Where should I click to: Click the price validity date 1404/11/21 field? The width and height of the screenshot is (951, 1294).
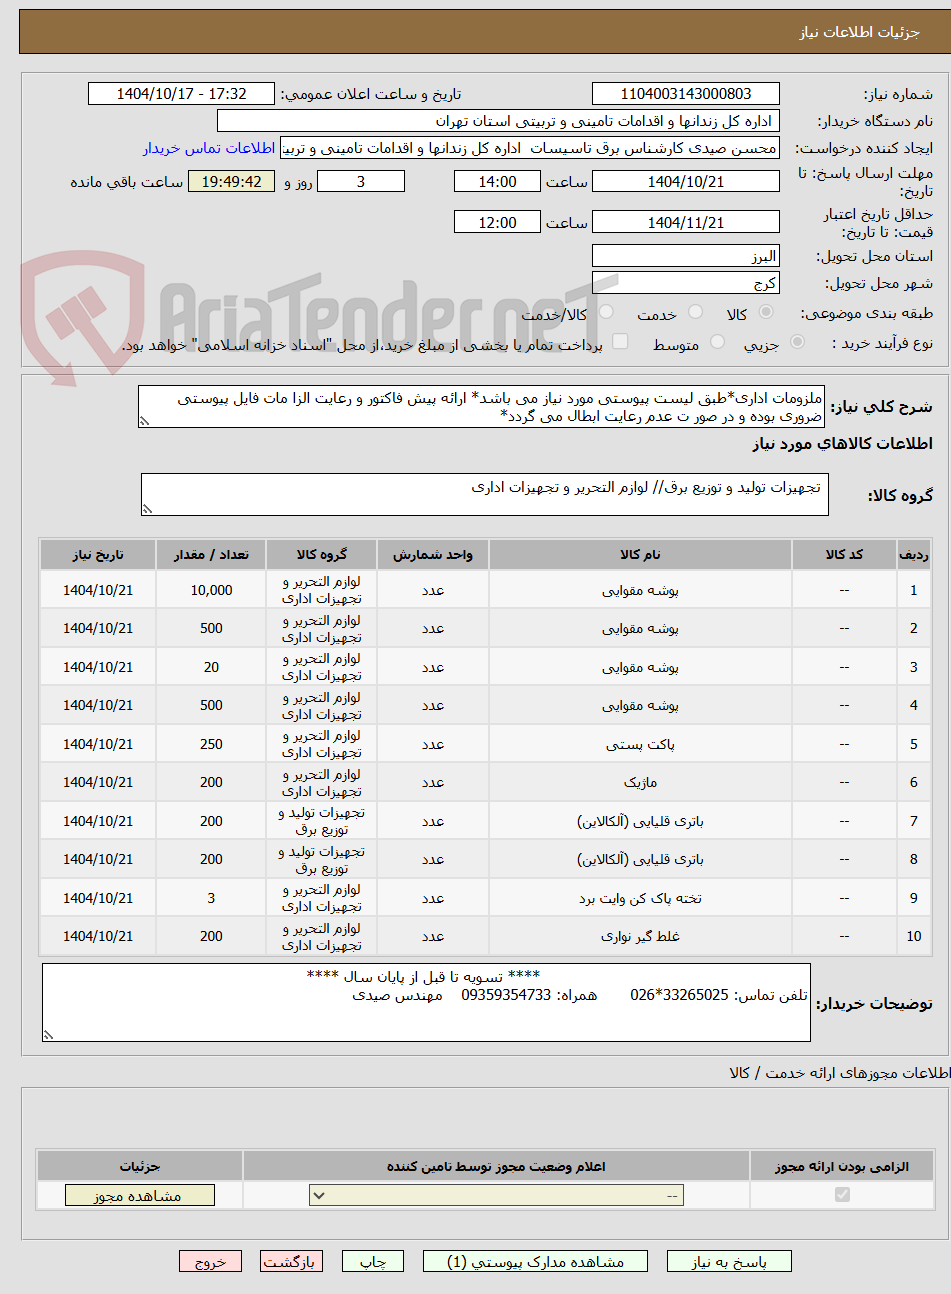point(686,222)
